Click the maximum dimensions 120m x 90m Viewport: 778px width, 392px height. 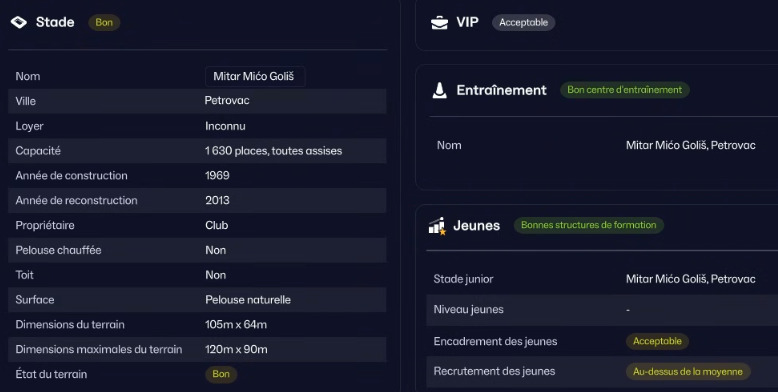(x=236, y=349)
